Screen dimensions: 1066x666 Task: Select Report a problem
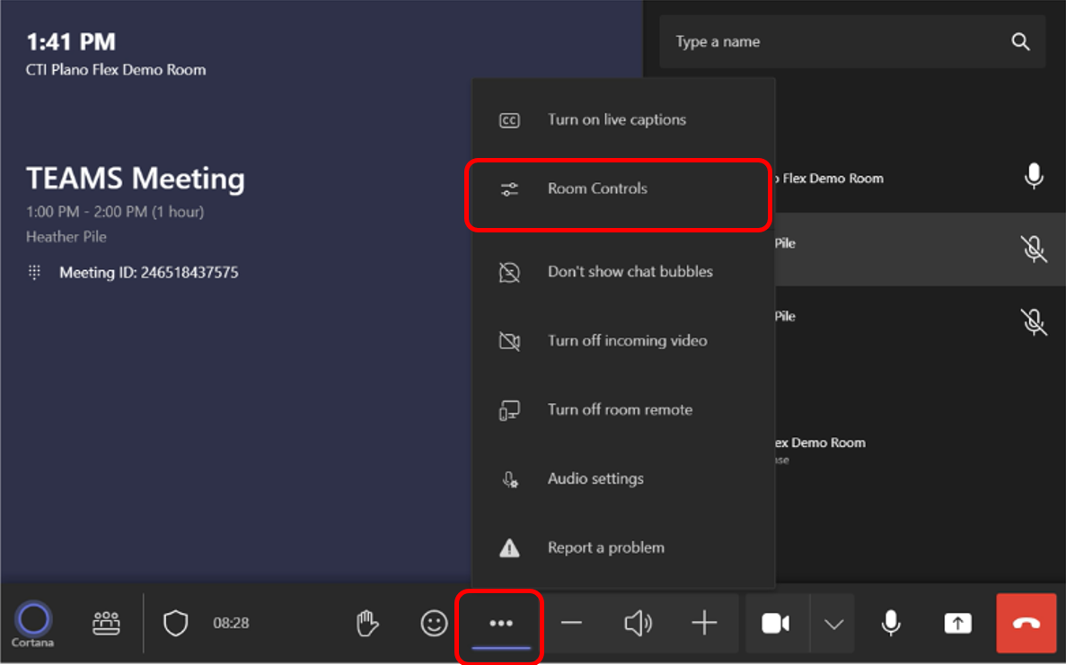605,547
